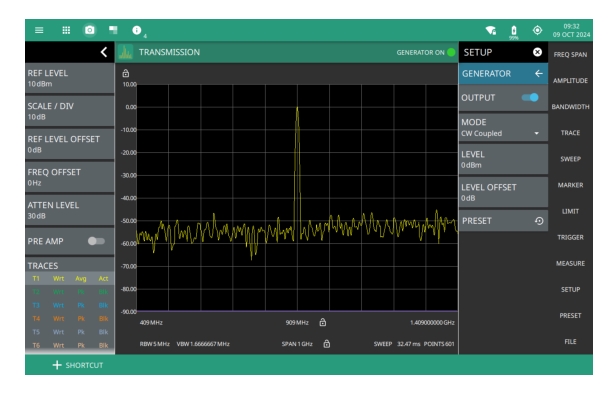Click the PRESET reset icon in generator
This screenshot has height=394, width=615.
(539, 221)
